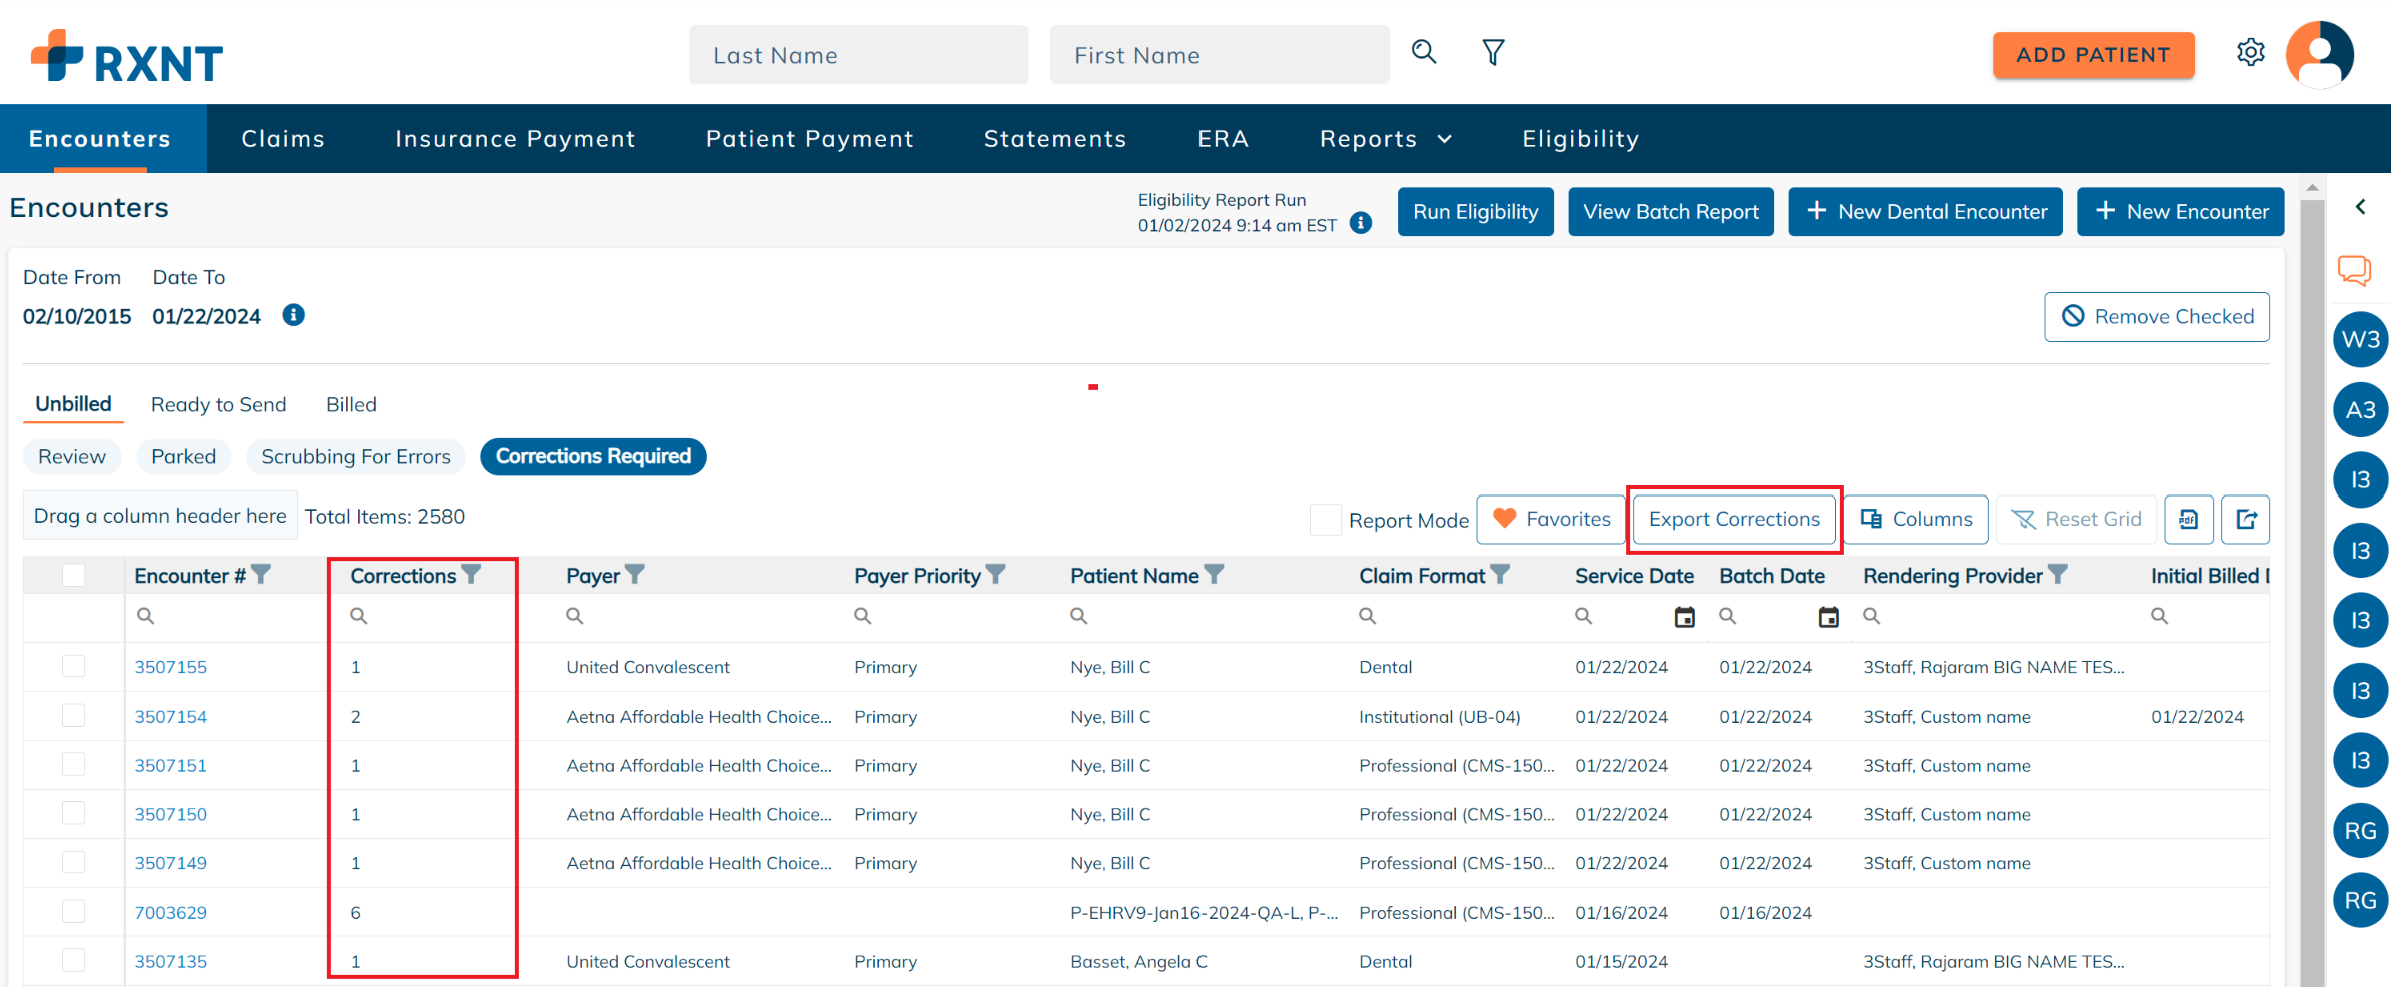The image size is (2392, 988).
Task: Click the Export Corrections button
Action: coord(1734,519)
